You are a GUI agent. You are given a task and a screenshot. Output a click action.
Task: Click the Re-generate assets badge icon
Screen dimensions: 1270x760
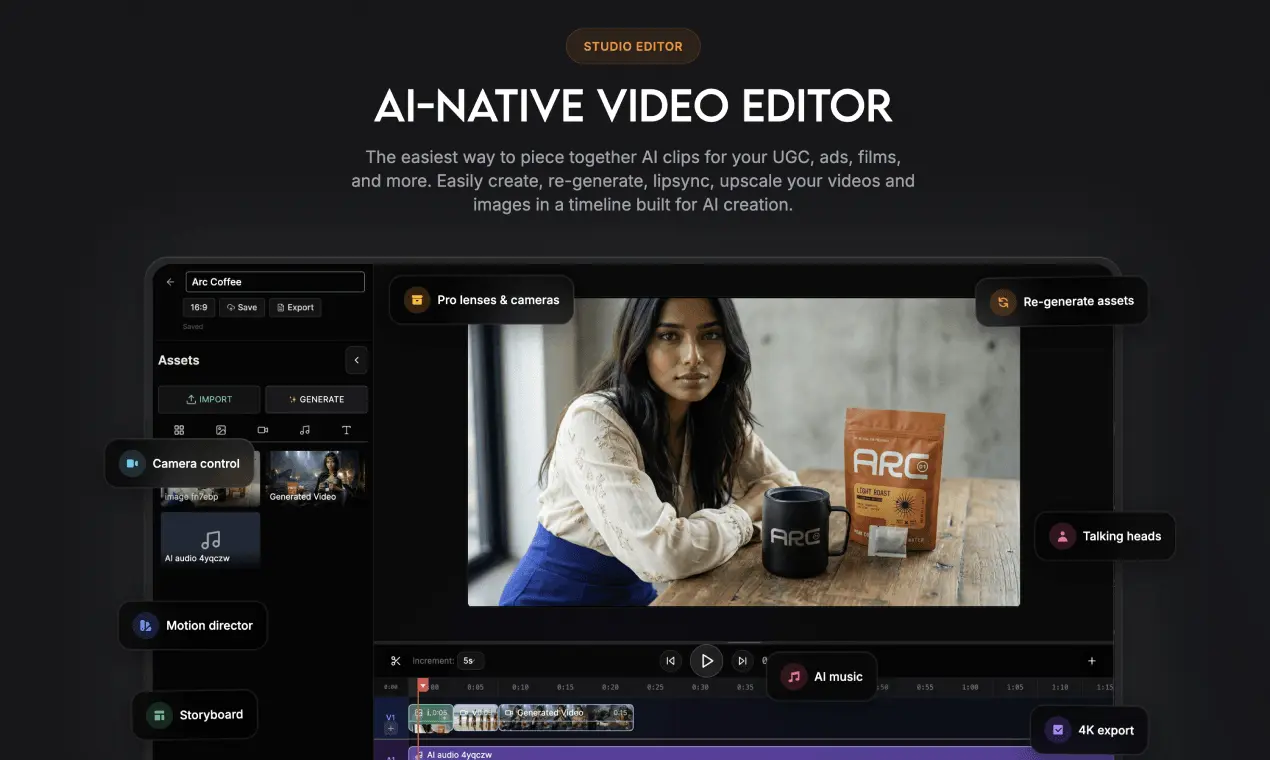click(1002, 301)
